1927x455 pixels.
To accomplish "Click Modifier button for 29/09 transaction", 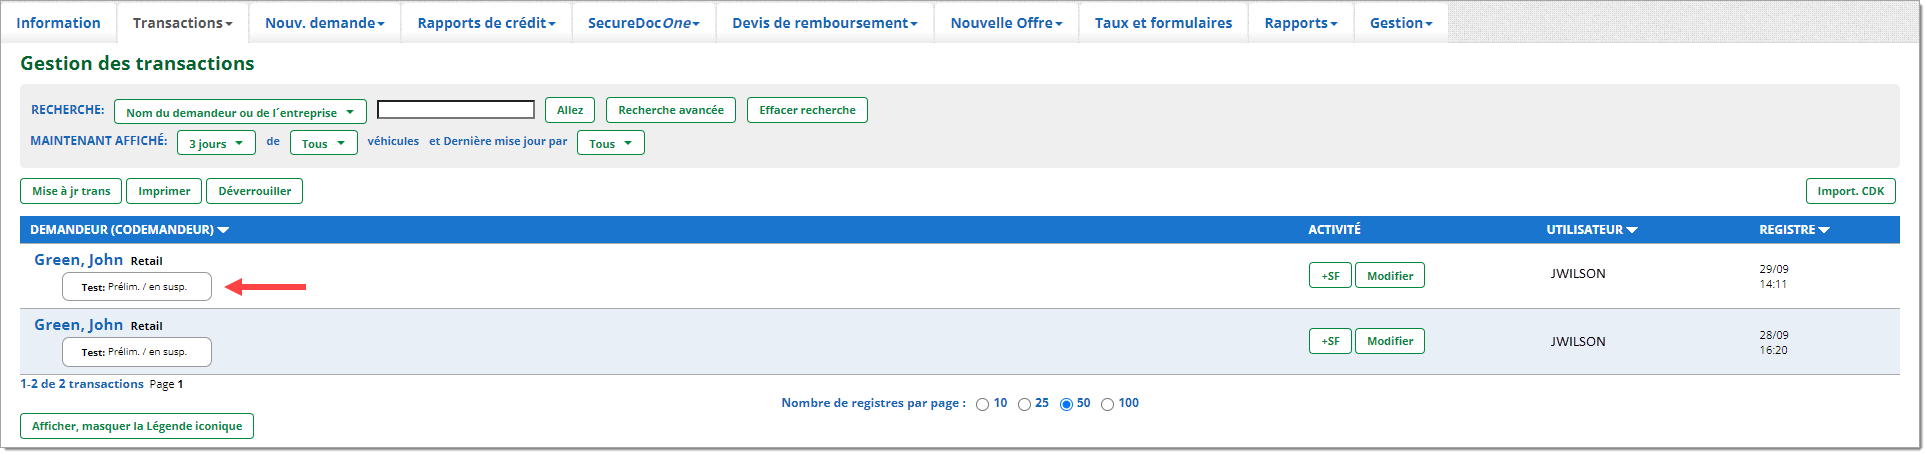I will [1389, 275].
